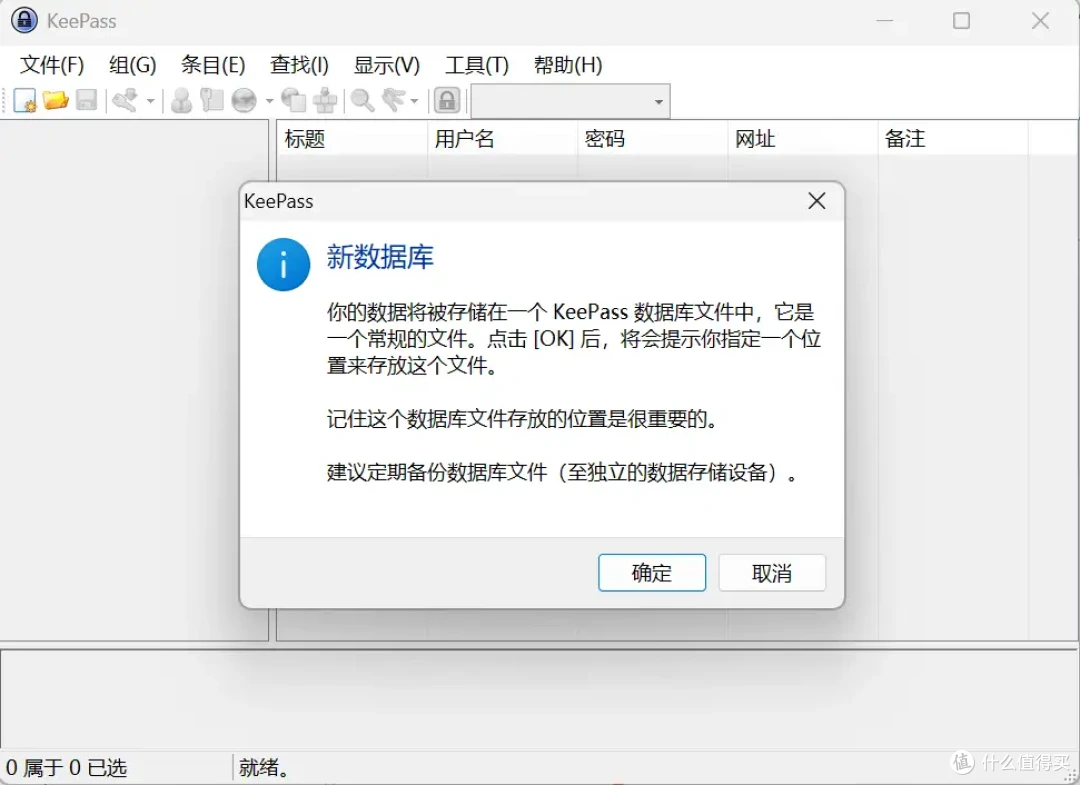This screenshot has height=785, width=1080.
Task: Open the quick search combo box
Action: click(x=570, y=101)
